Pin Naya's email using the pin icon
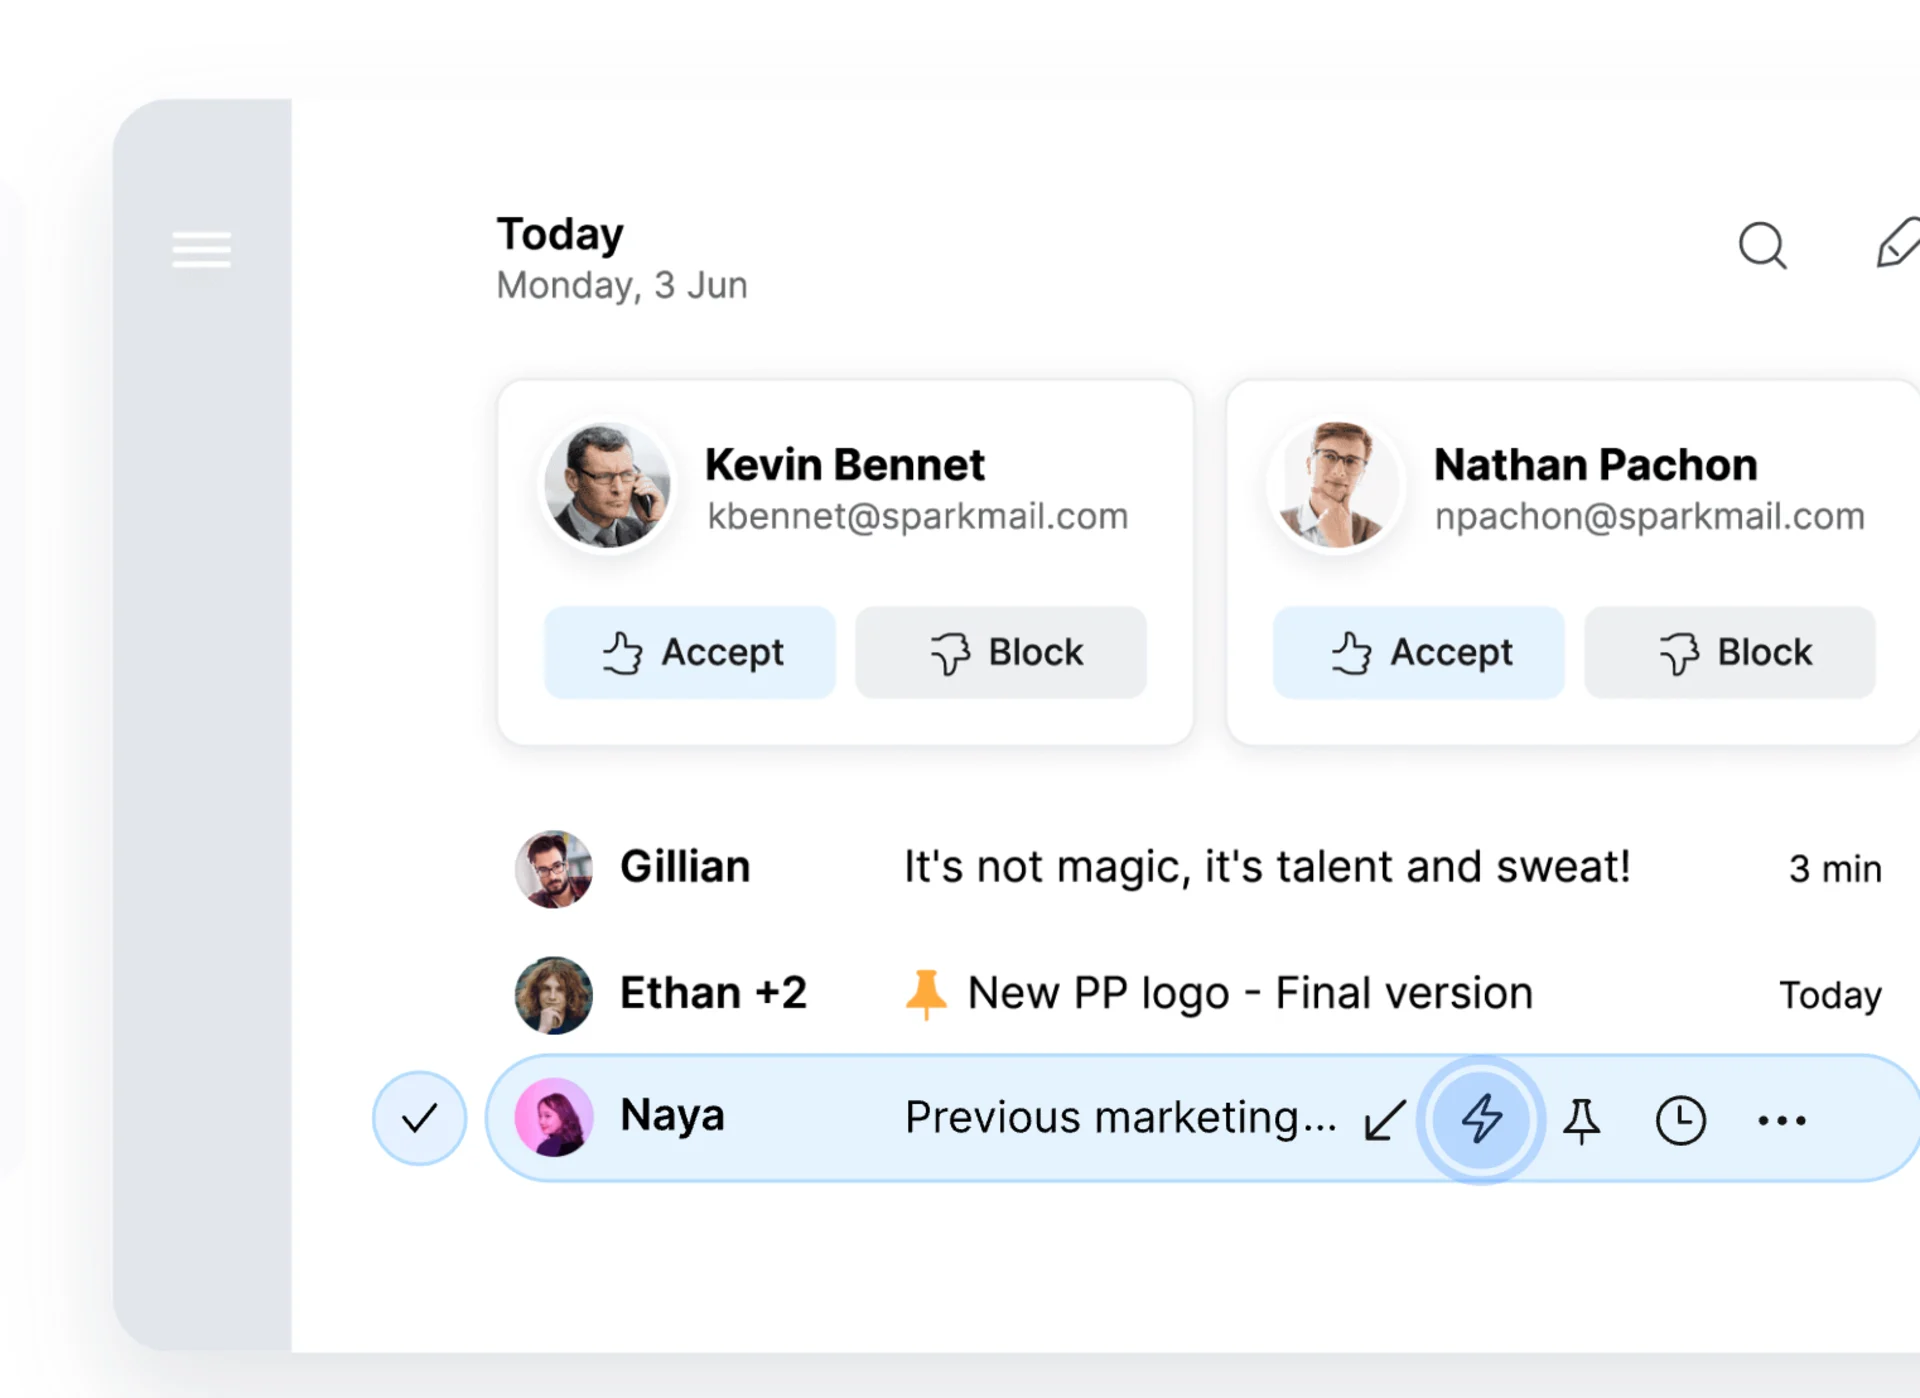The width and height of the screenshot is (1920, 1398). coord(1583,1119)
